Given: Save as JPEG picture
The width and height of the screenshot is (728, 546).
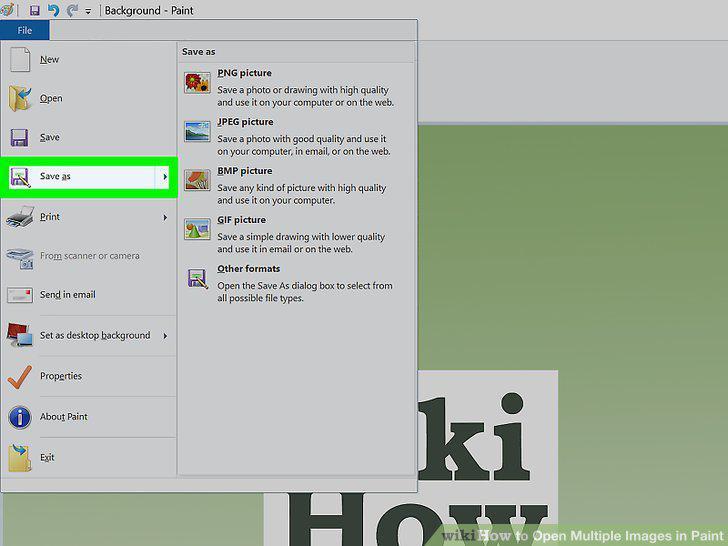Looking at the screenshot, I should pos(296,136).
